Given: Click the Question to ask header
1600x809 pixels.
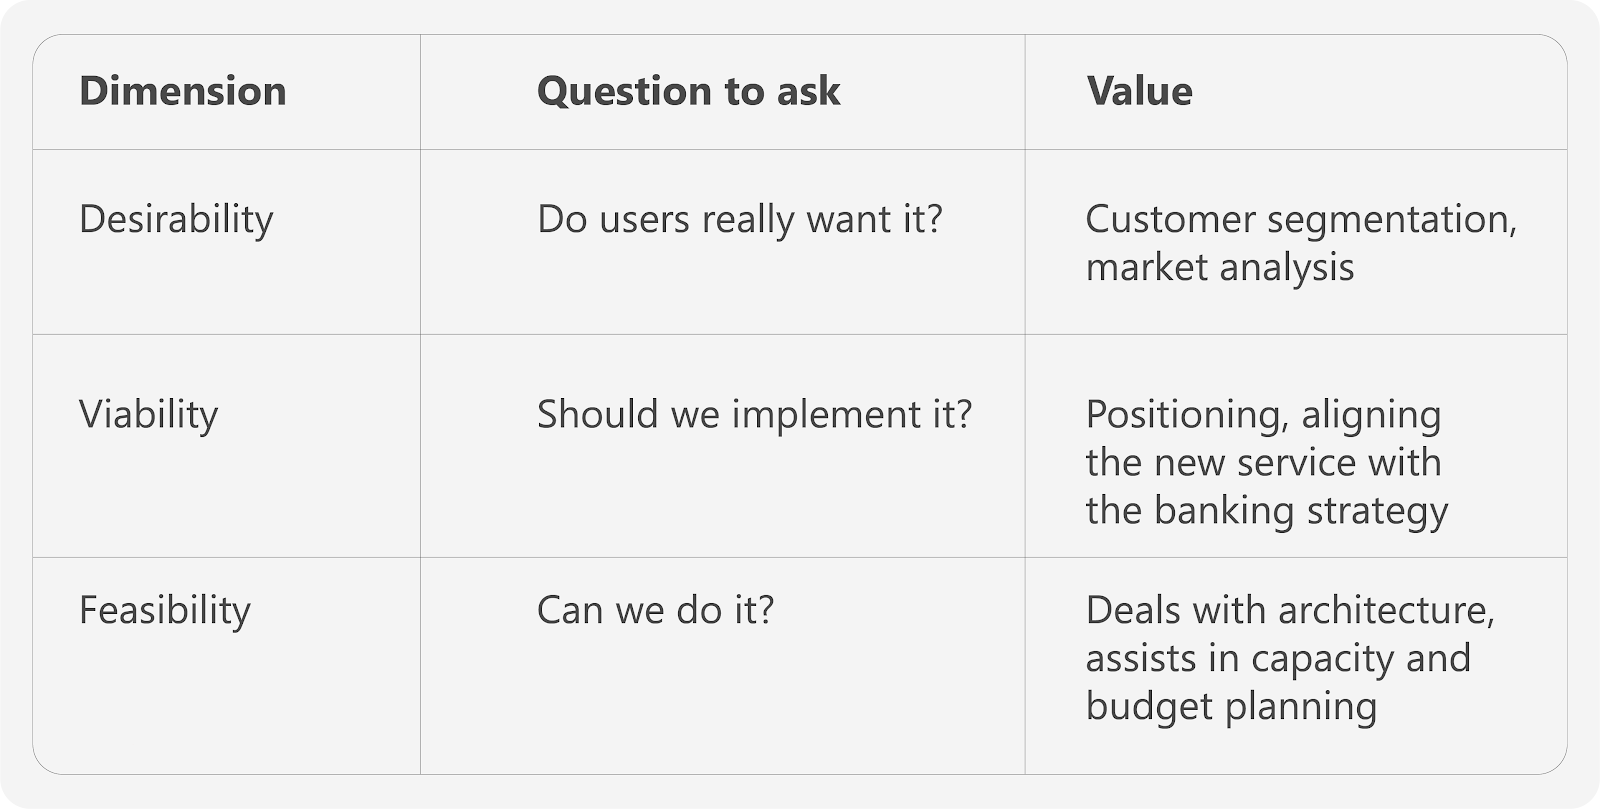Looking at the screenshot, I should point(689,91).
